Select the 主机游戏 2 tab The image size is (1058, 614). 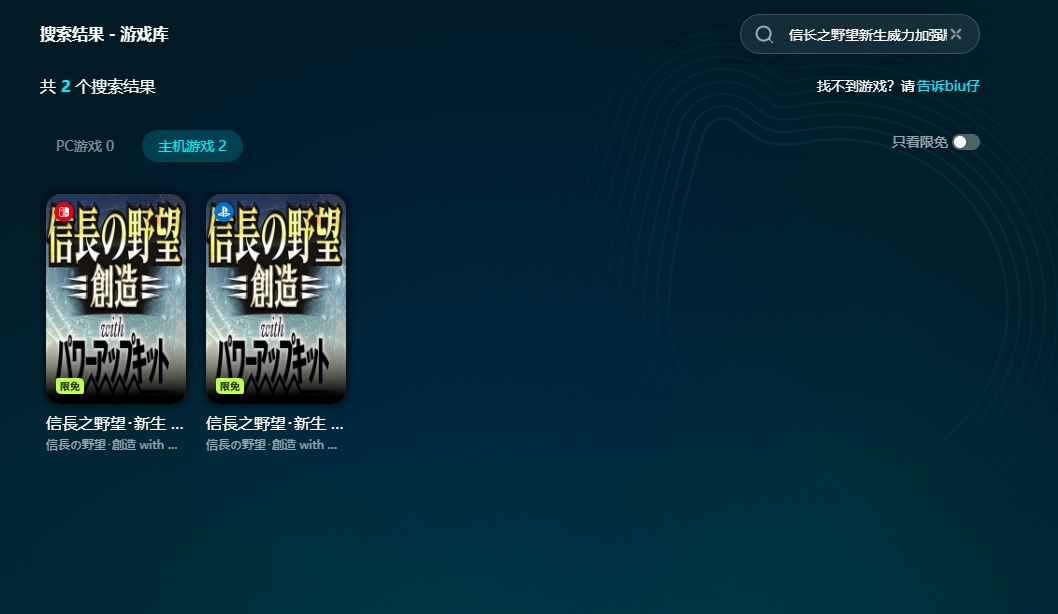tap(192, 146)
